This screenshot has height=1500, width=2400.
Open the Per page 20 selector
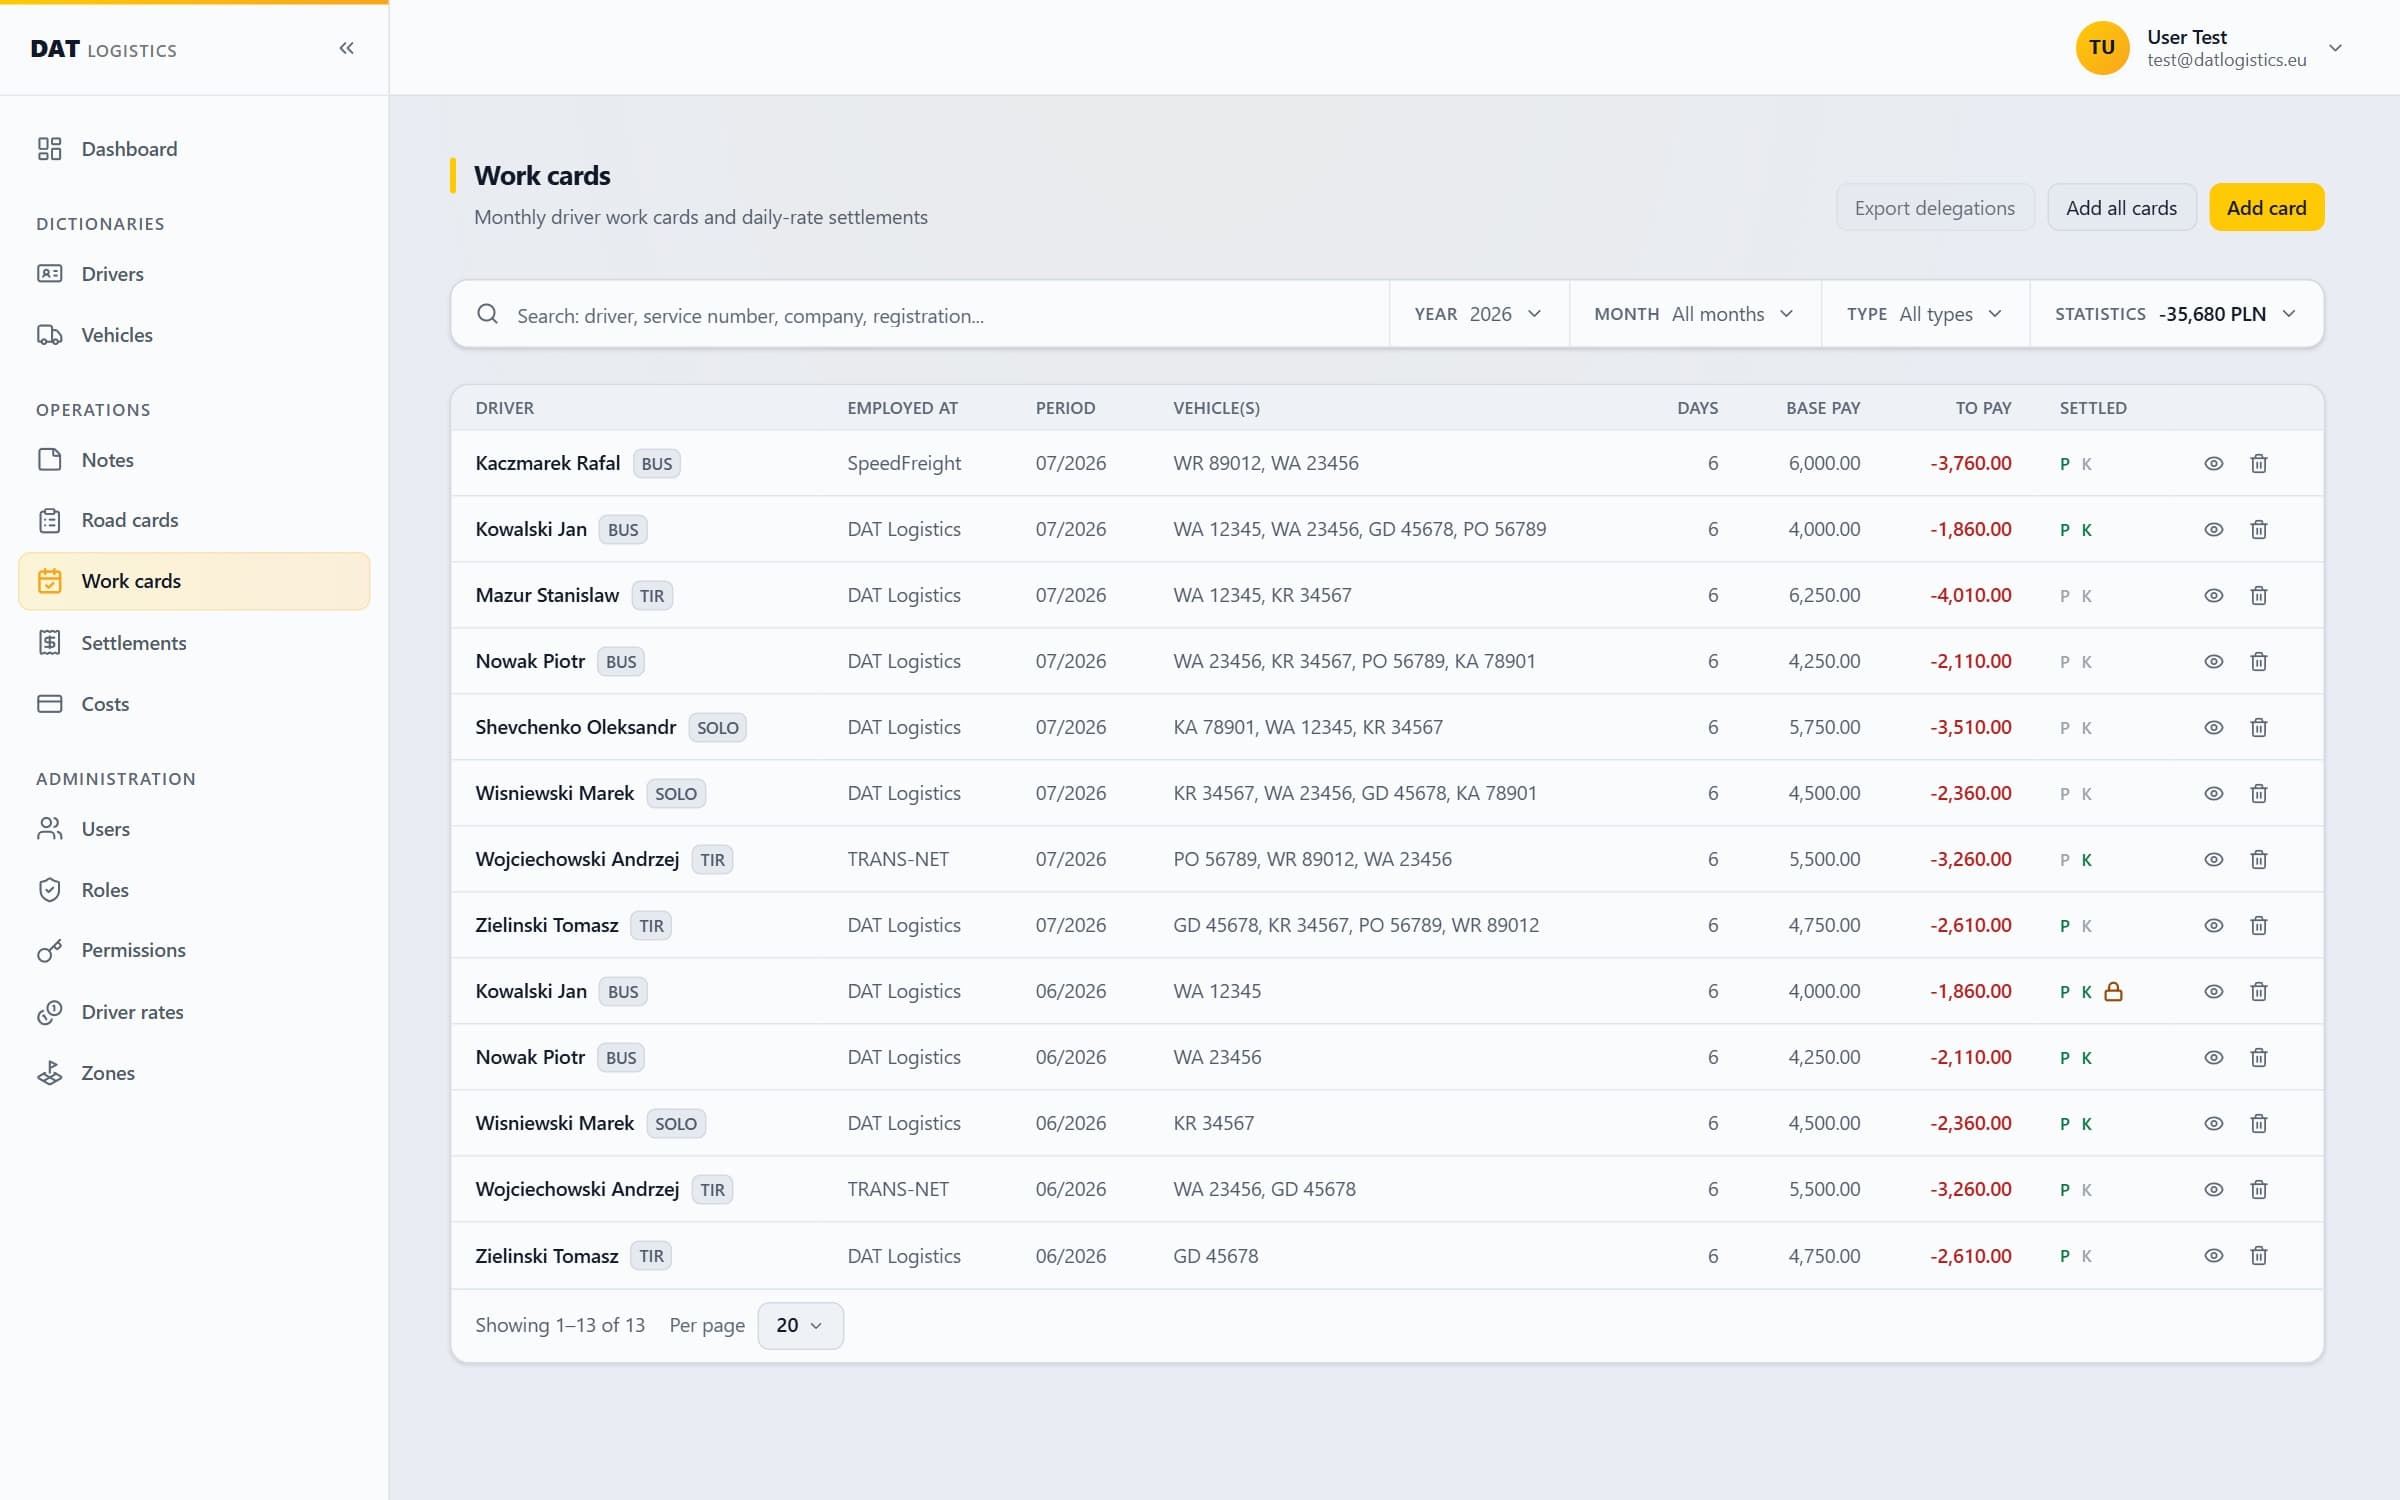[800, 1325]
